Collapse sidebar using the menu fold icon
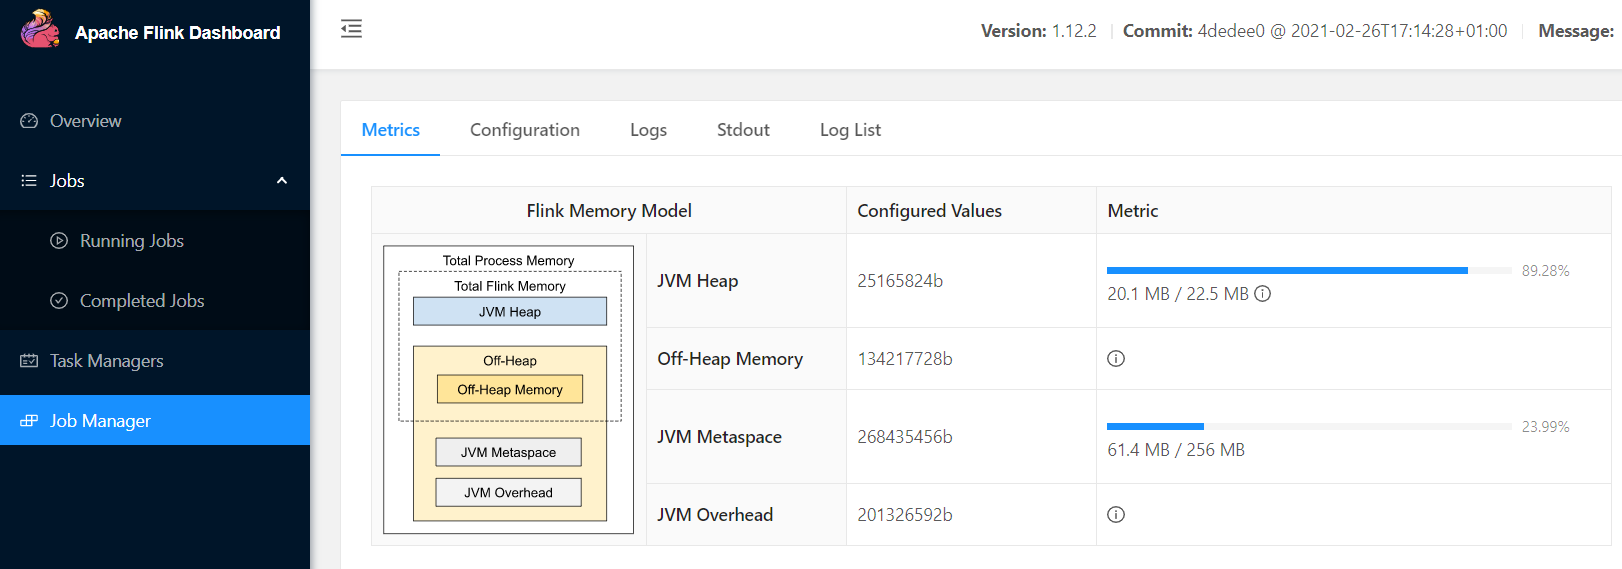1622x569 pixels. point(351,29)
